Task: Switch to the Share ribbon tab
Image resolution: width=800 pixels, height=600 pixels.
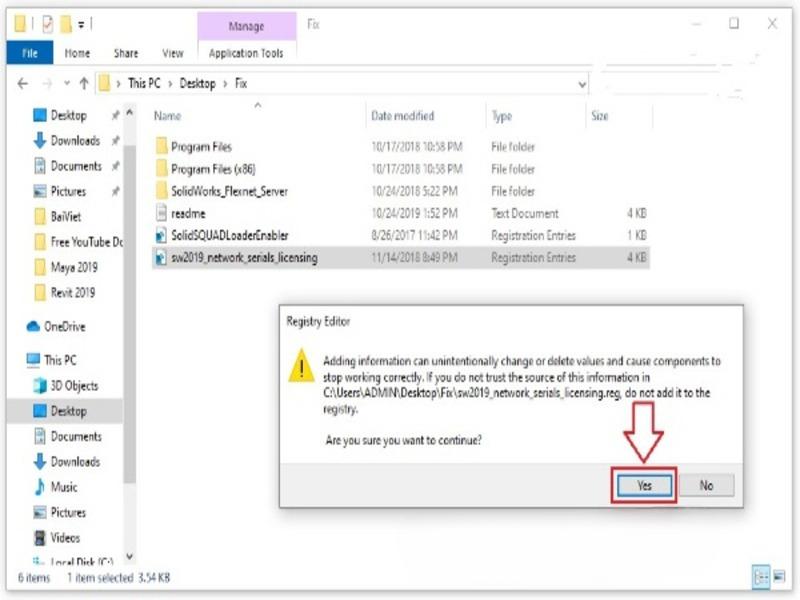Action: coord(126,53)
